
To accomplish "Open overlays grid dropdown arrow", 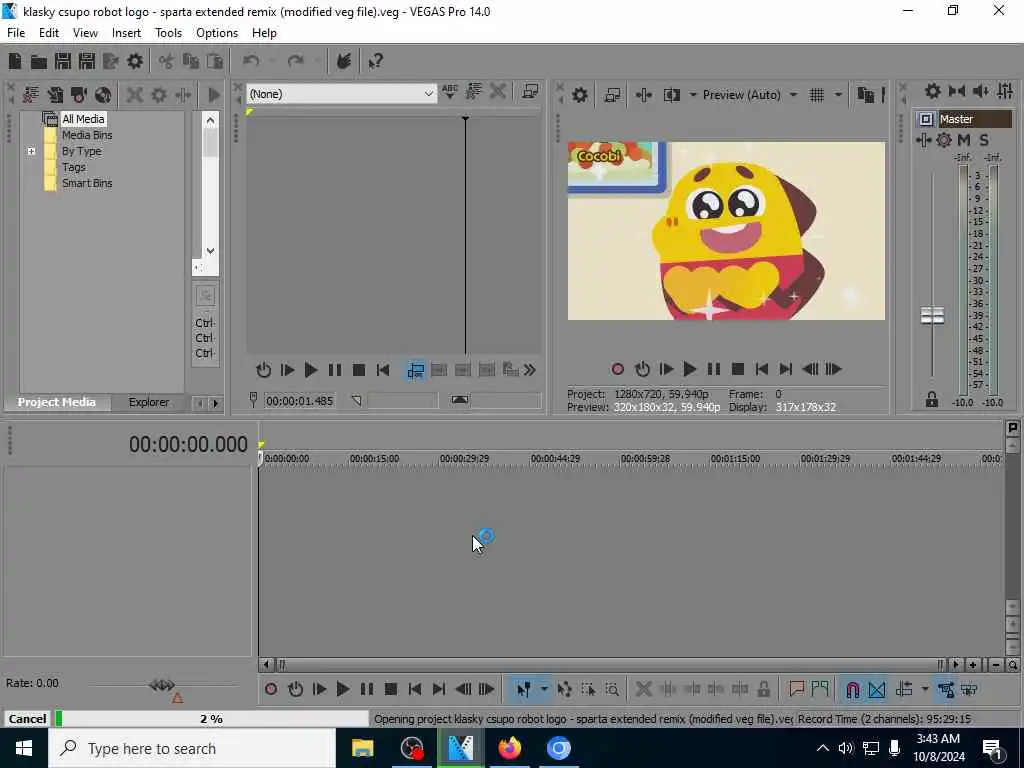I will 838,95.
